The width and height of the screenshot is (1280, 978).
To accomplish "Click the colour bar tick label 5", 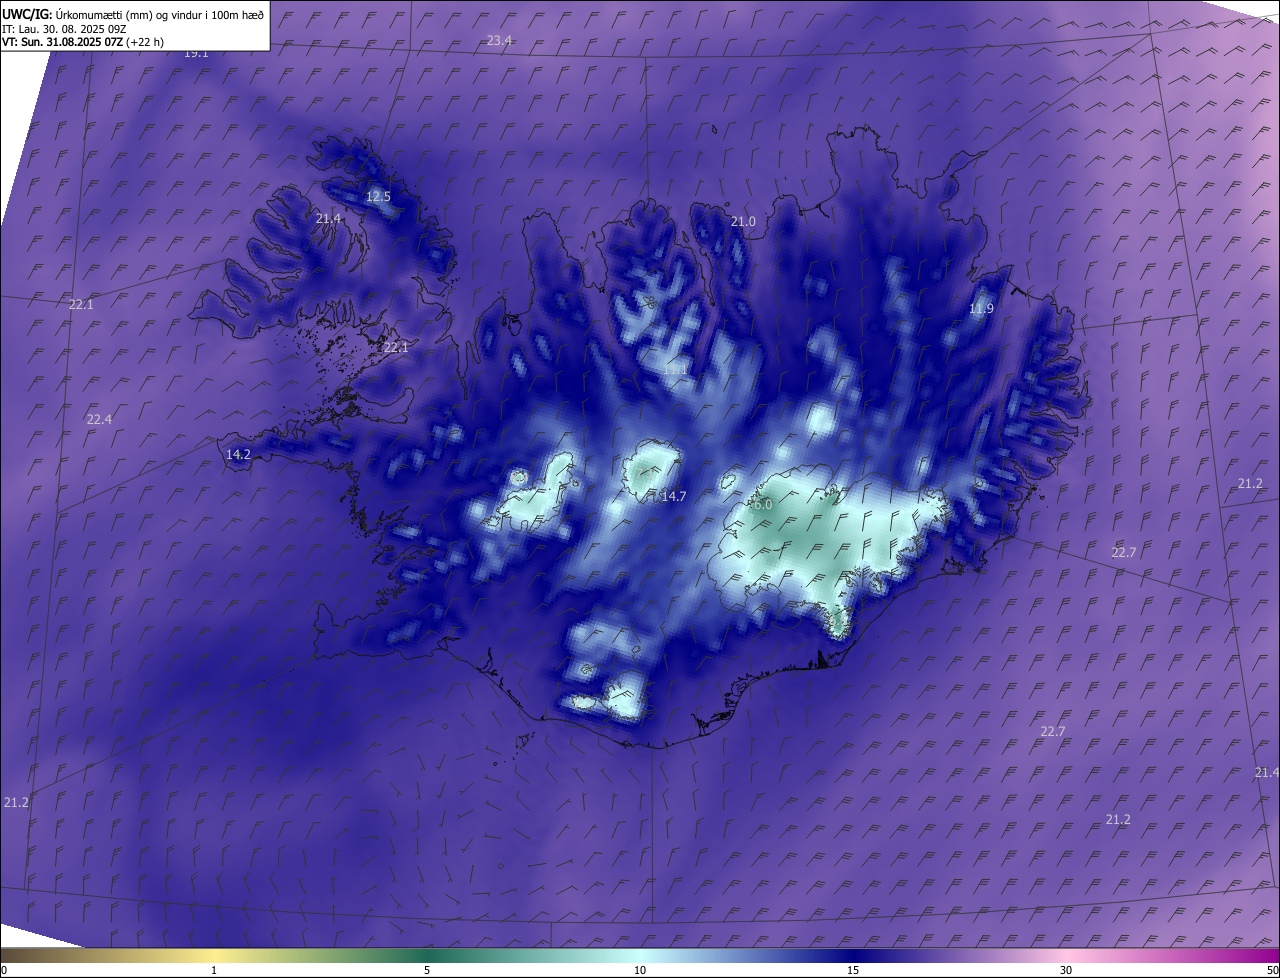I will [x=427, y=970].
